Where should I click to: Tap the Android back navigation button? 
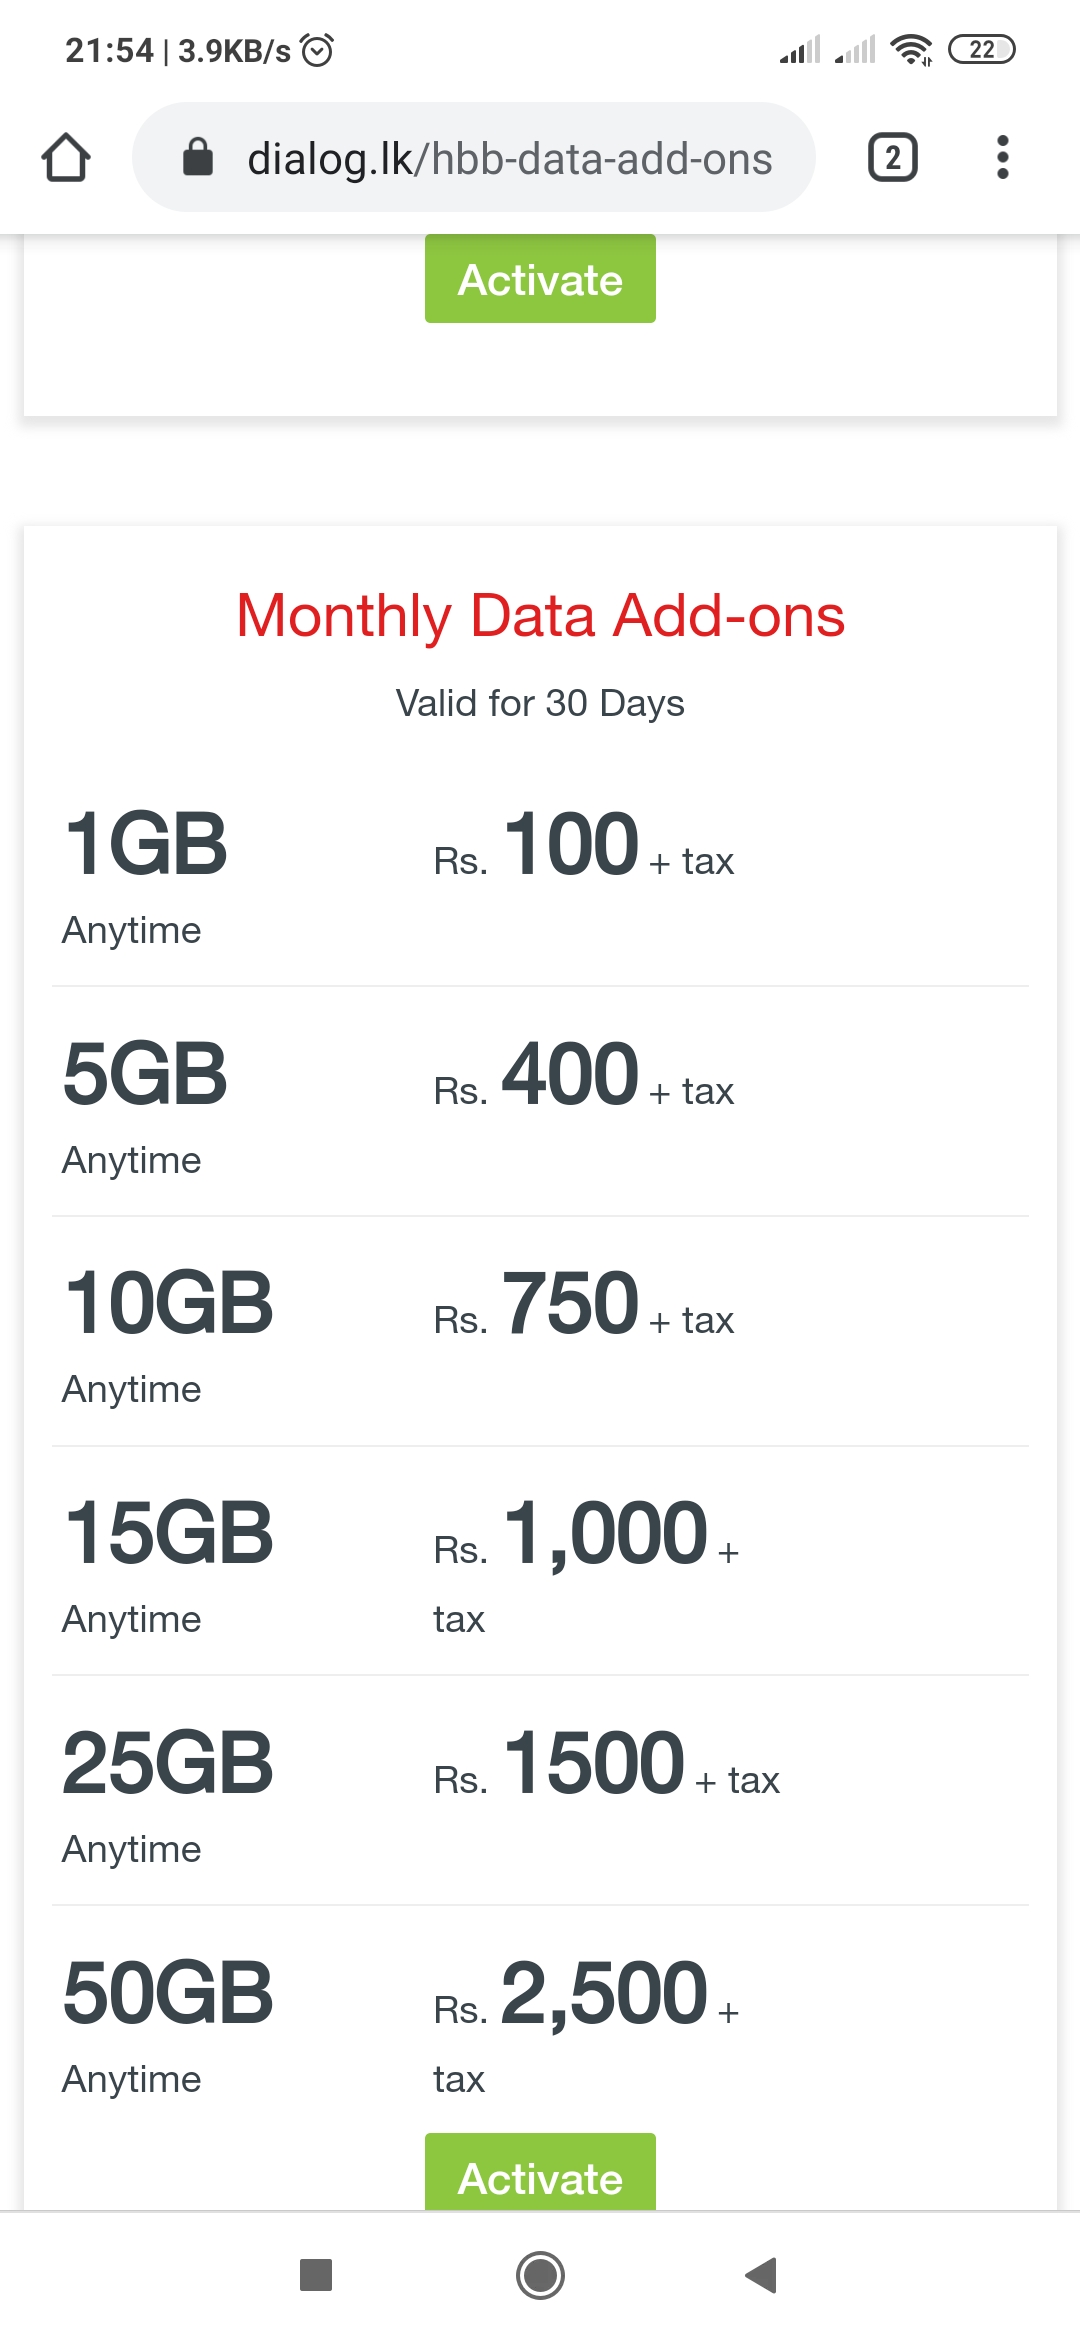761,2275
